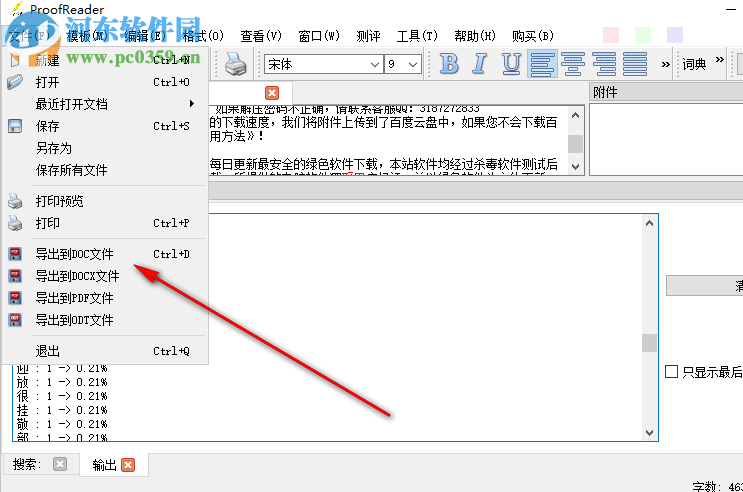743x492 pixels.
Task: Click the printer icon beside 打印
Action: pos(15,223)
